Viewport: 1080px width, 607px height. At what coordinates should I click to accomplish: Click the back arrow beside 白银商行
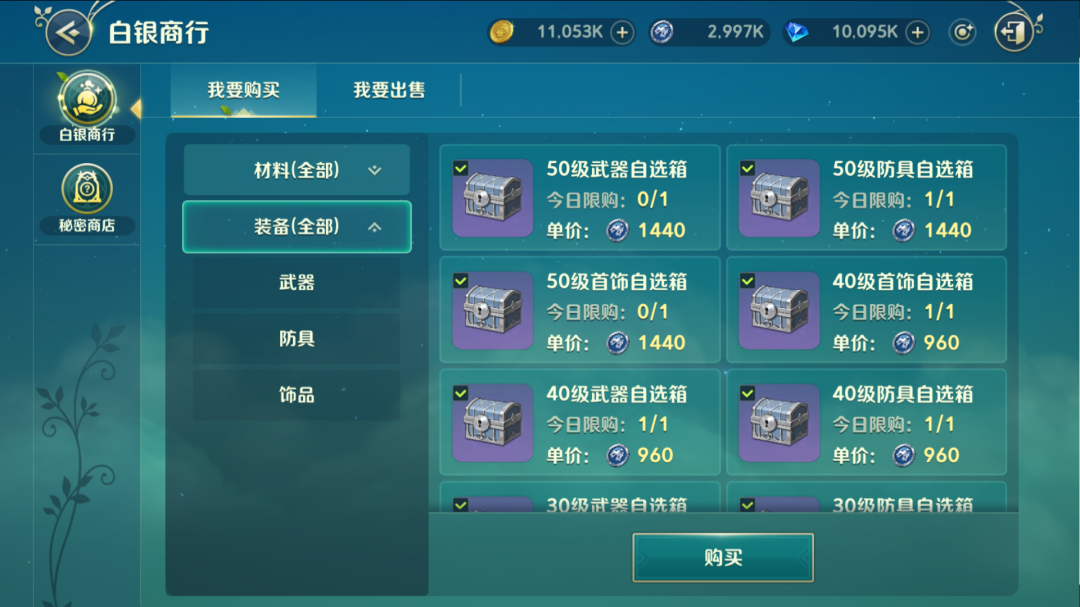tap(68, 32)
